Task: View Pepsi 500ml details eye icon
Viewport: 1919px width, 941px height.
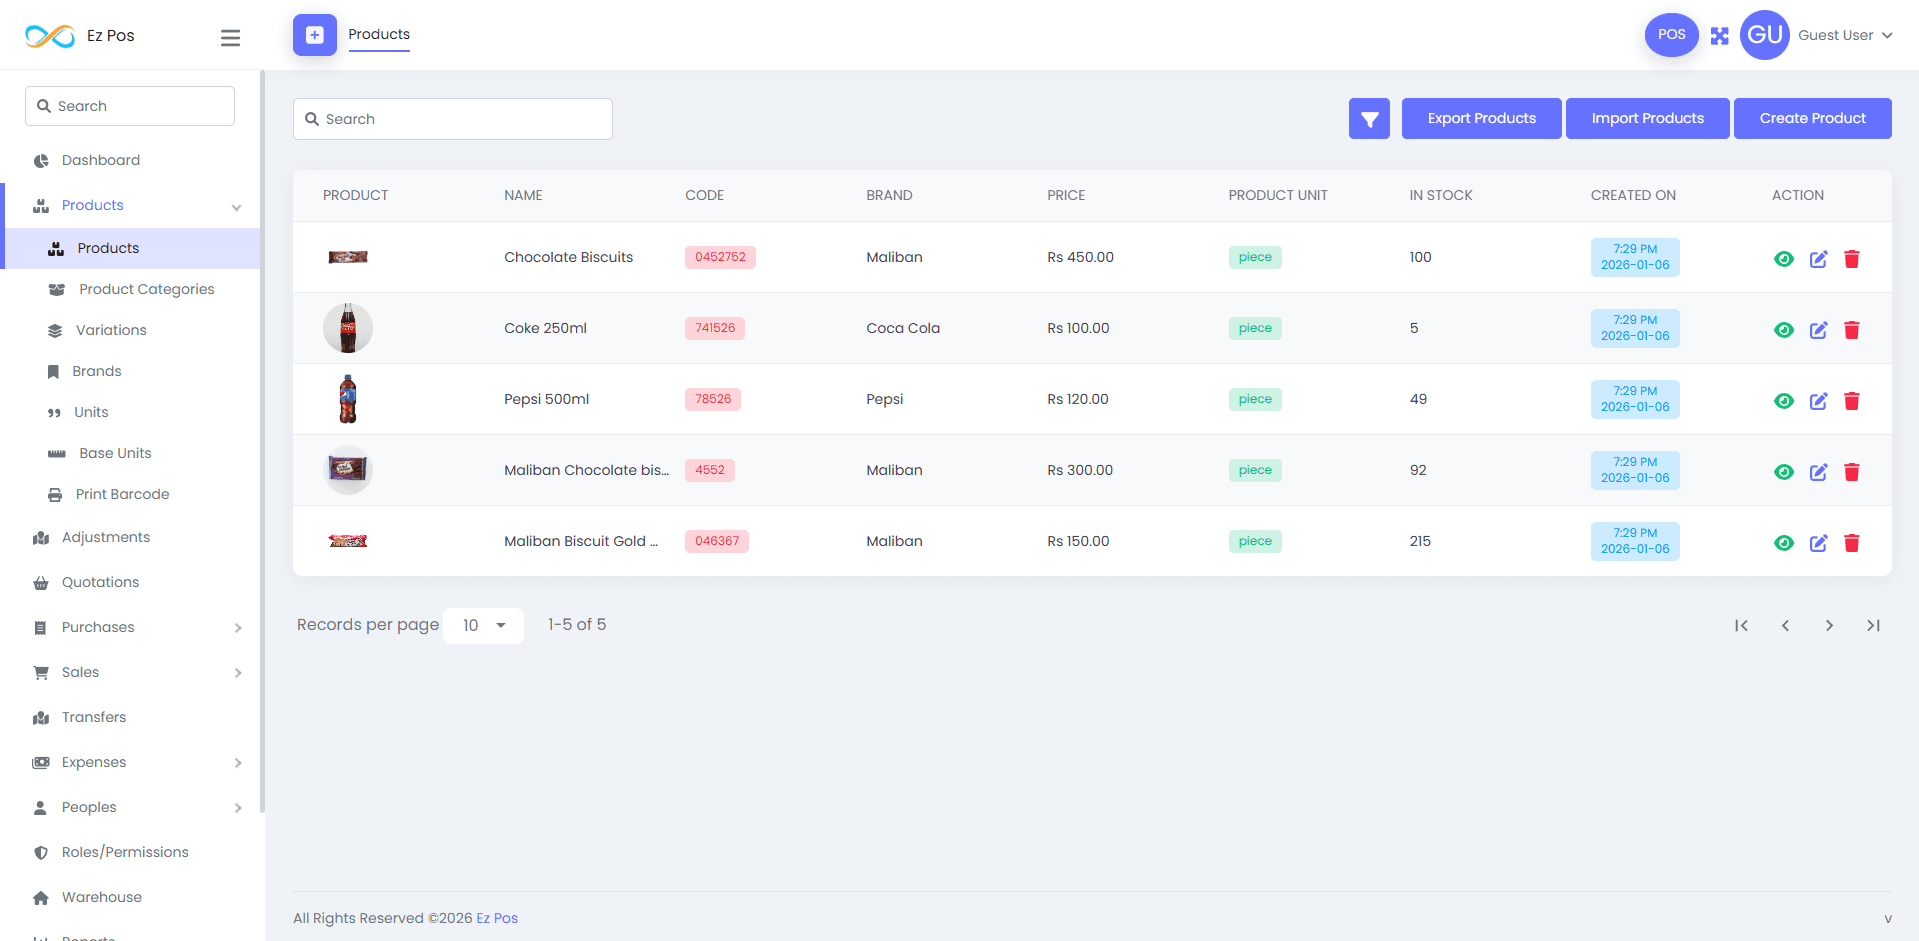Action: click(x=1783, y=401)
